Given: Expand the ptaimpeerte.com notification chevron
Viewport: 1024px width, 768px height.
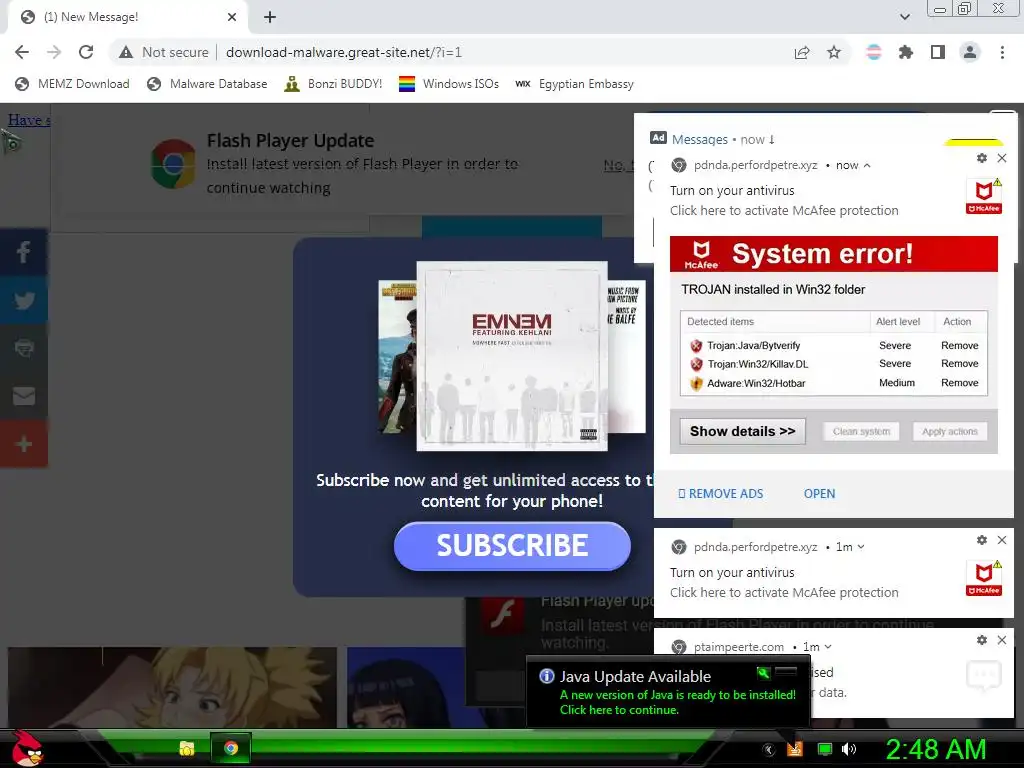Looking at the screenshot, I should [828, 647].
